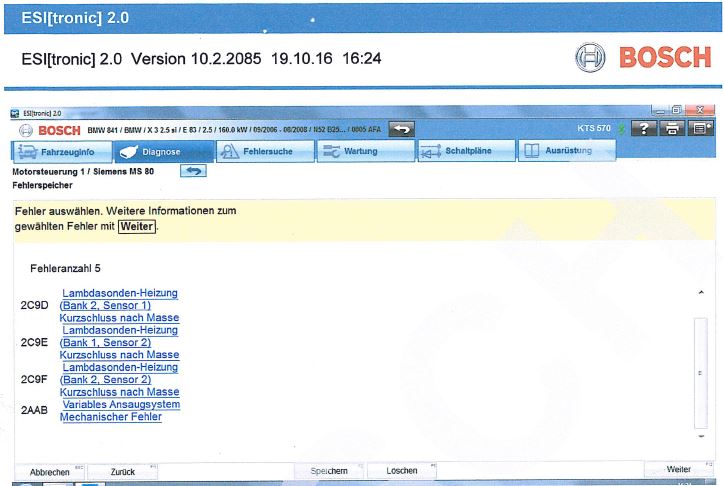Click the ESI[tronic] 2.0 window icon
The width and height of the screenshot is (724, 486).
(15, 114)
